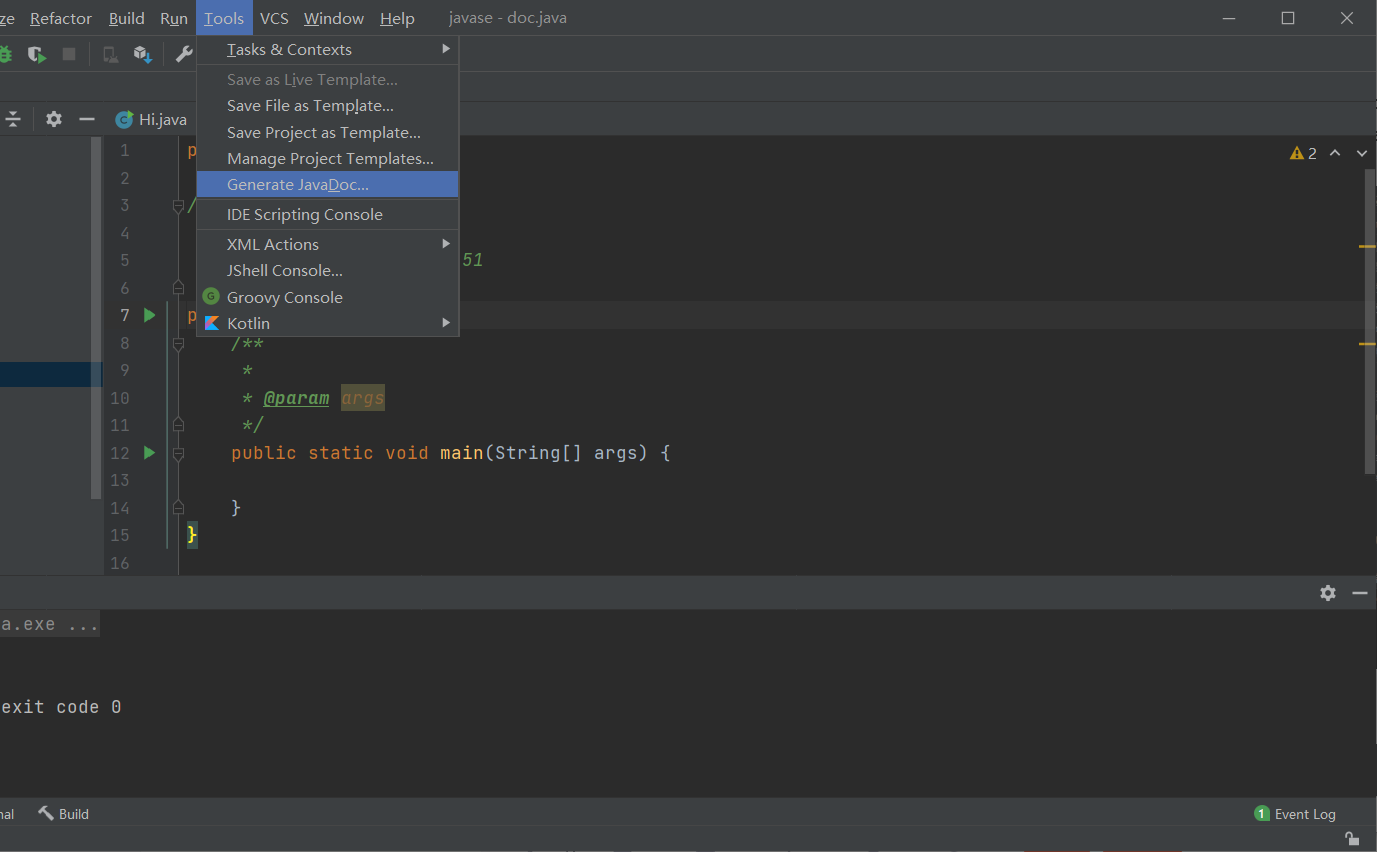Switch to Hi.java editor tab
Viewport: 1377px width, 852px height.
pos(151,119)
